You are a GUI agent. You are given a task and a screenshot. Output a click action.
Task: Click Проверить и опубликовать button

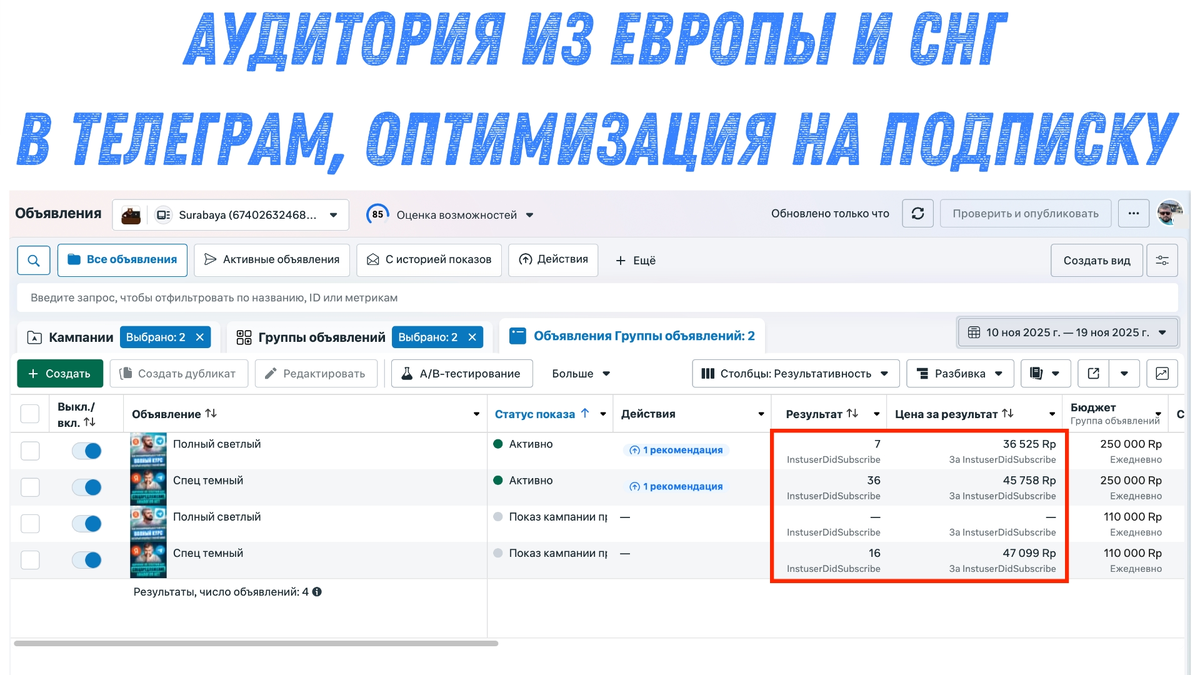click(1025, 214)
